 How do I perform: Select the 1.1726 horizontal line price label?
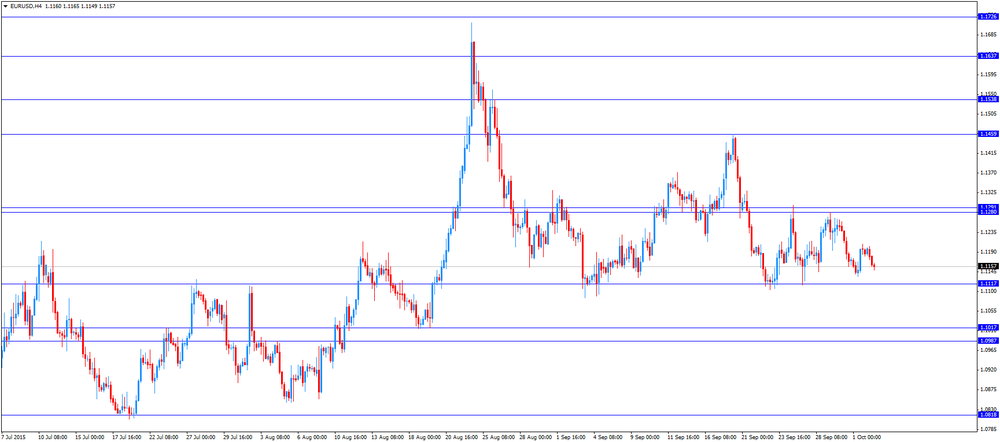[988, 17]
